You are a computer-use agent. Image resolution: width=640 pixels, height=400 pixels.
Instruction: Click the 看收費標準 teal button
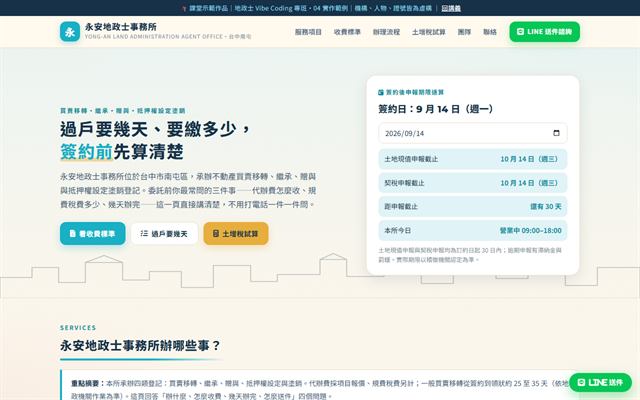93,233
